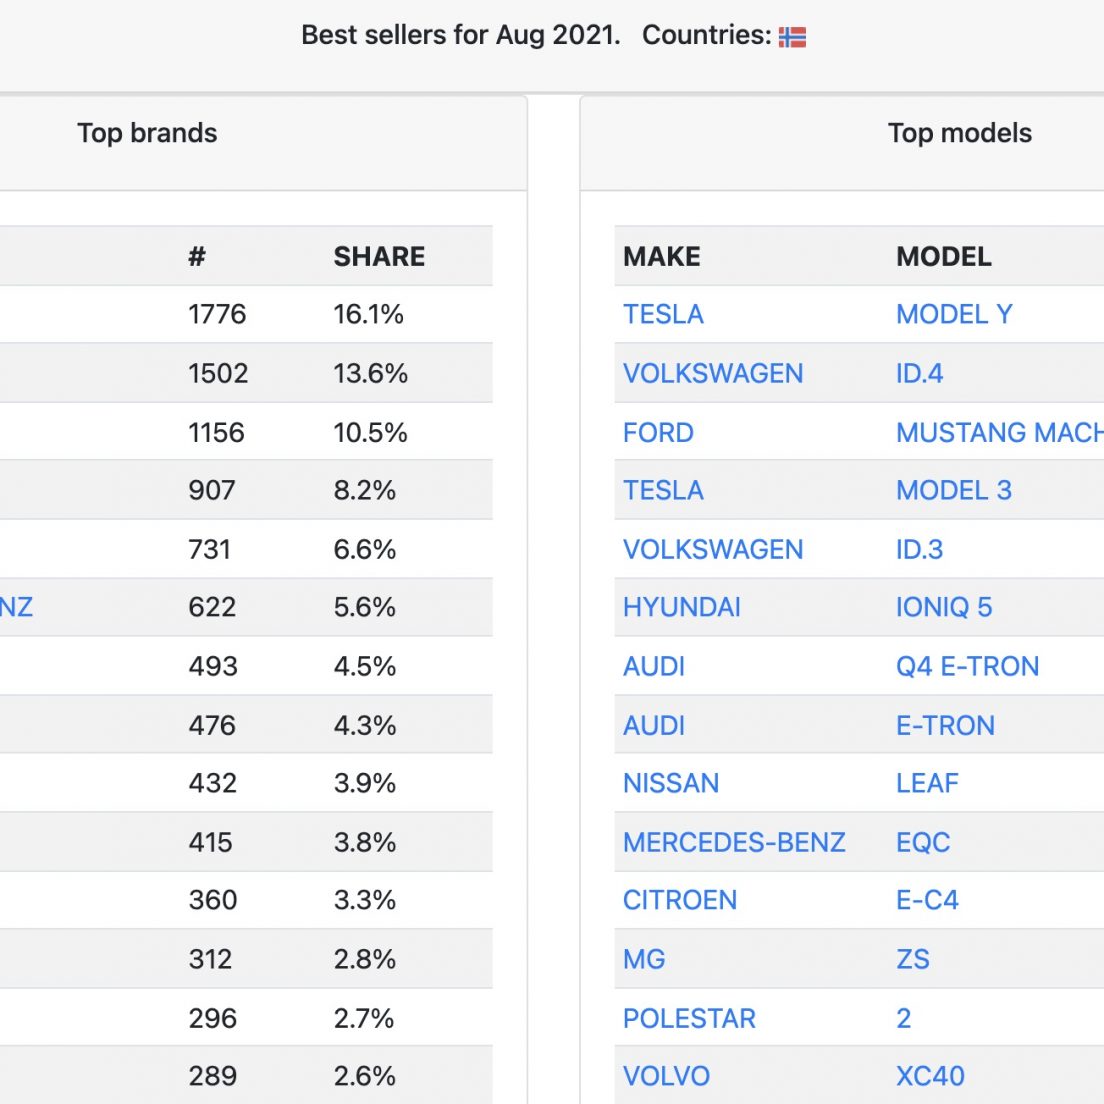Image resolution: width=1104 pixels, height=1104 pixels.
Task: Click the MAKE column header
Action: [662, 256]
